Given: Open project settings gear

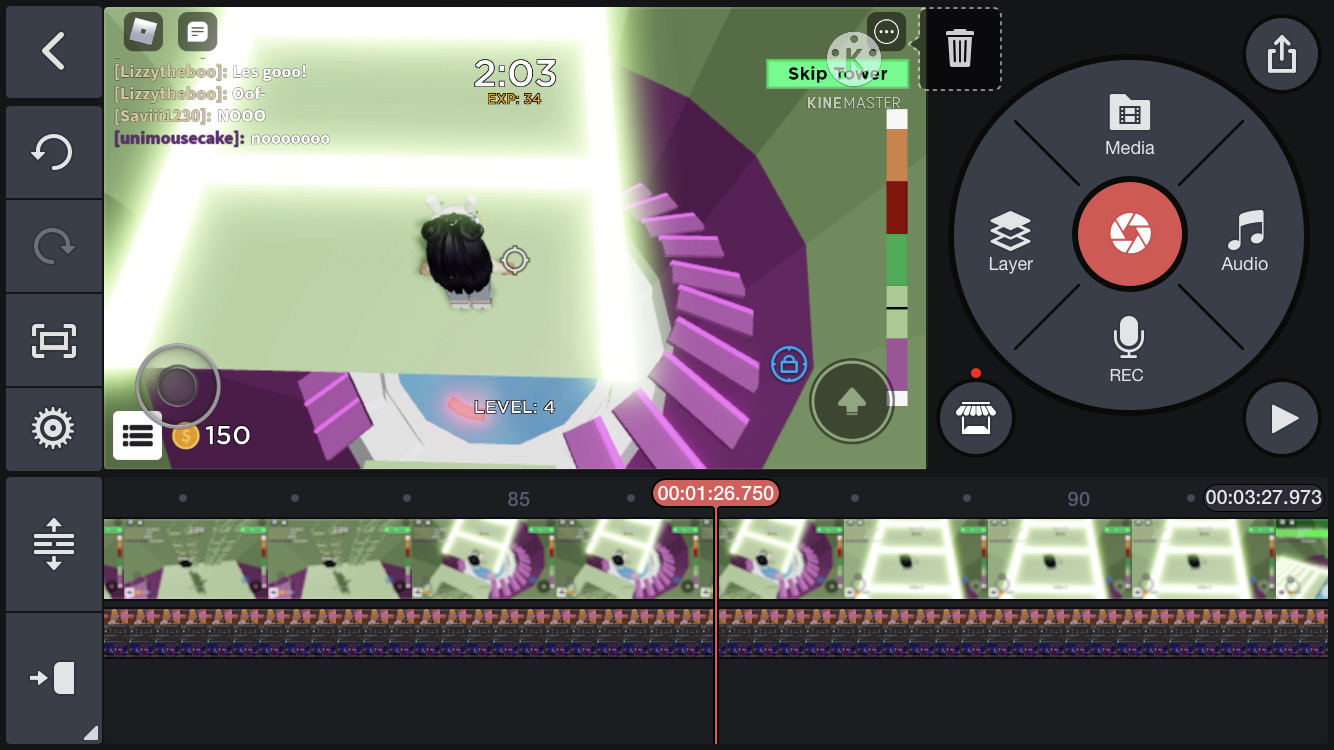Looking at the screenshot, I should [x=53, y=429].
